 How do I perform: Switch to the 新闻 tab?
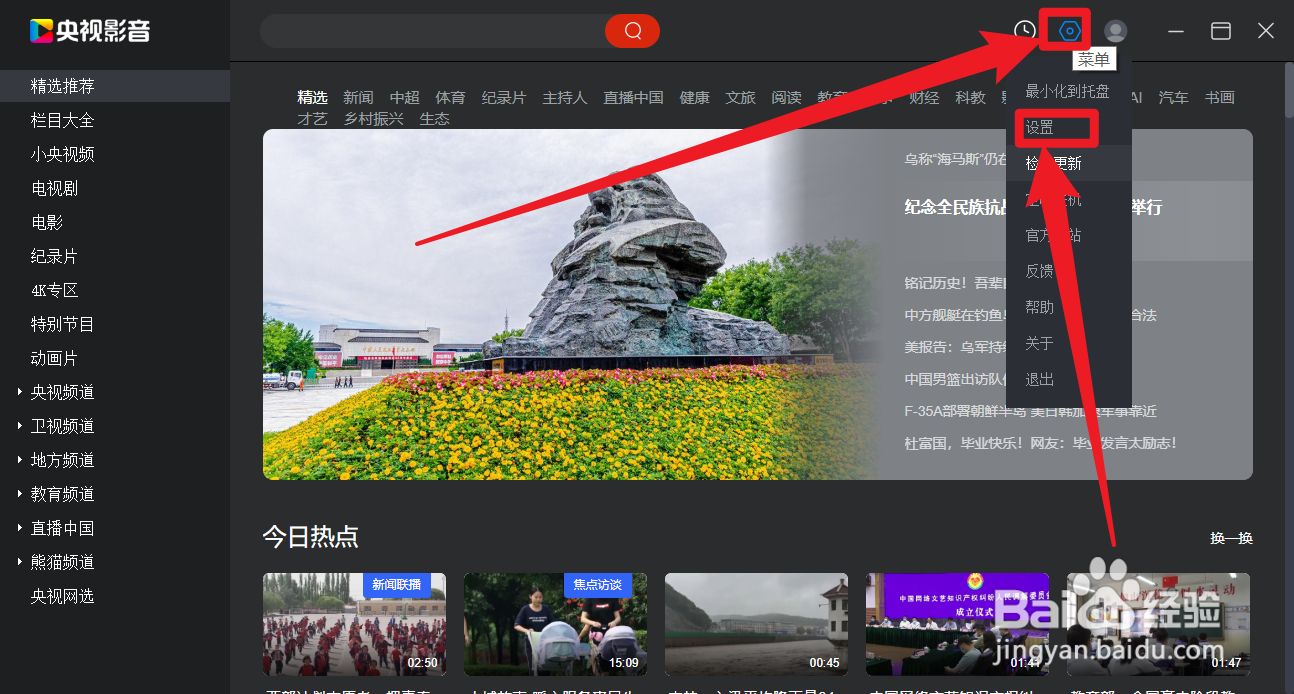click(x=358, y=97)
